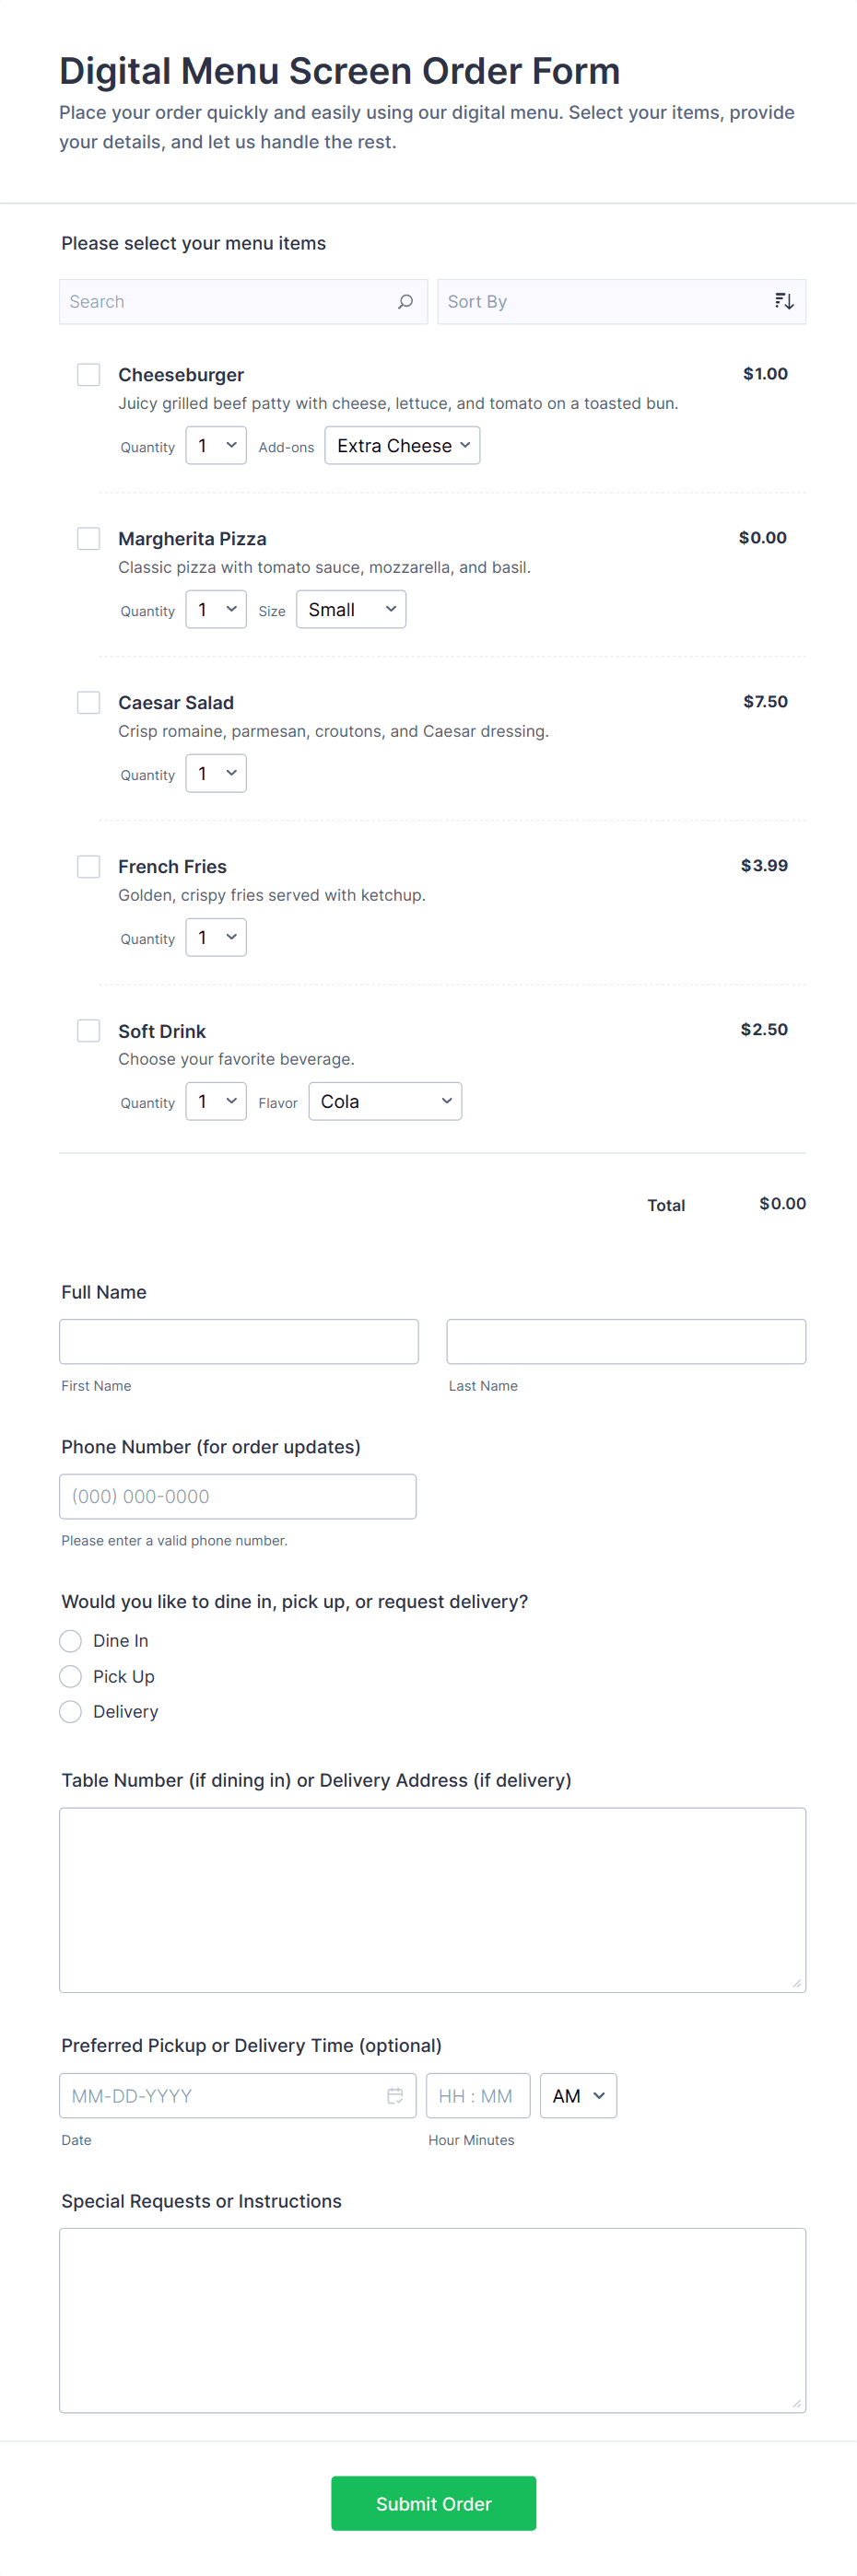The width and height of the screenshot is (857, 2576).
Task: Check the Cheeseburger item checkbox
Action: pos(89,375)
